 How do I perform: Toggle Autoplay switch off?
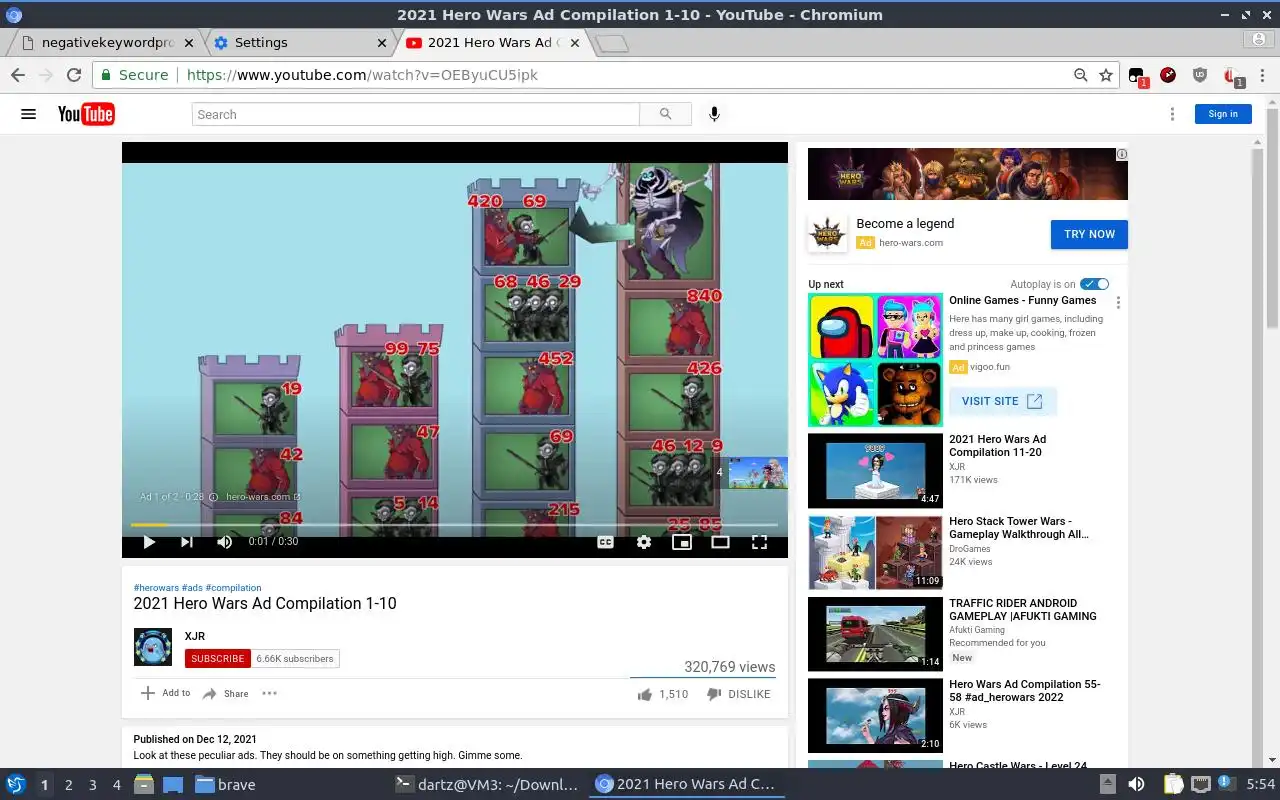(x=1095, y=284)
